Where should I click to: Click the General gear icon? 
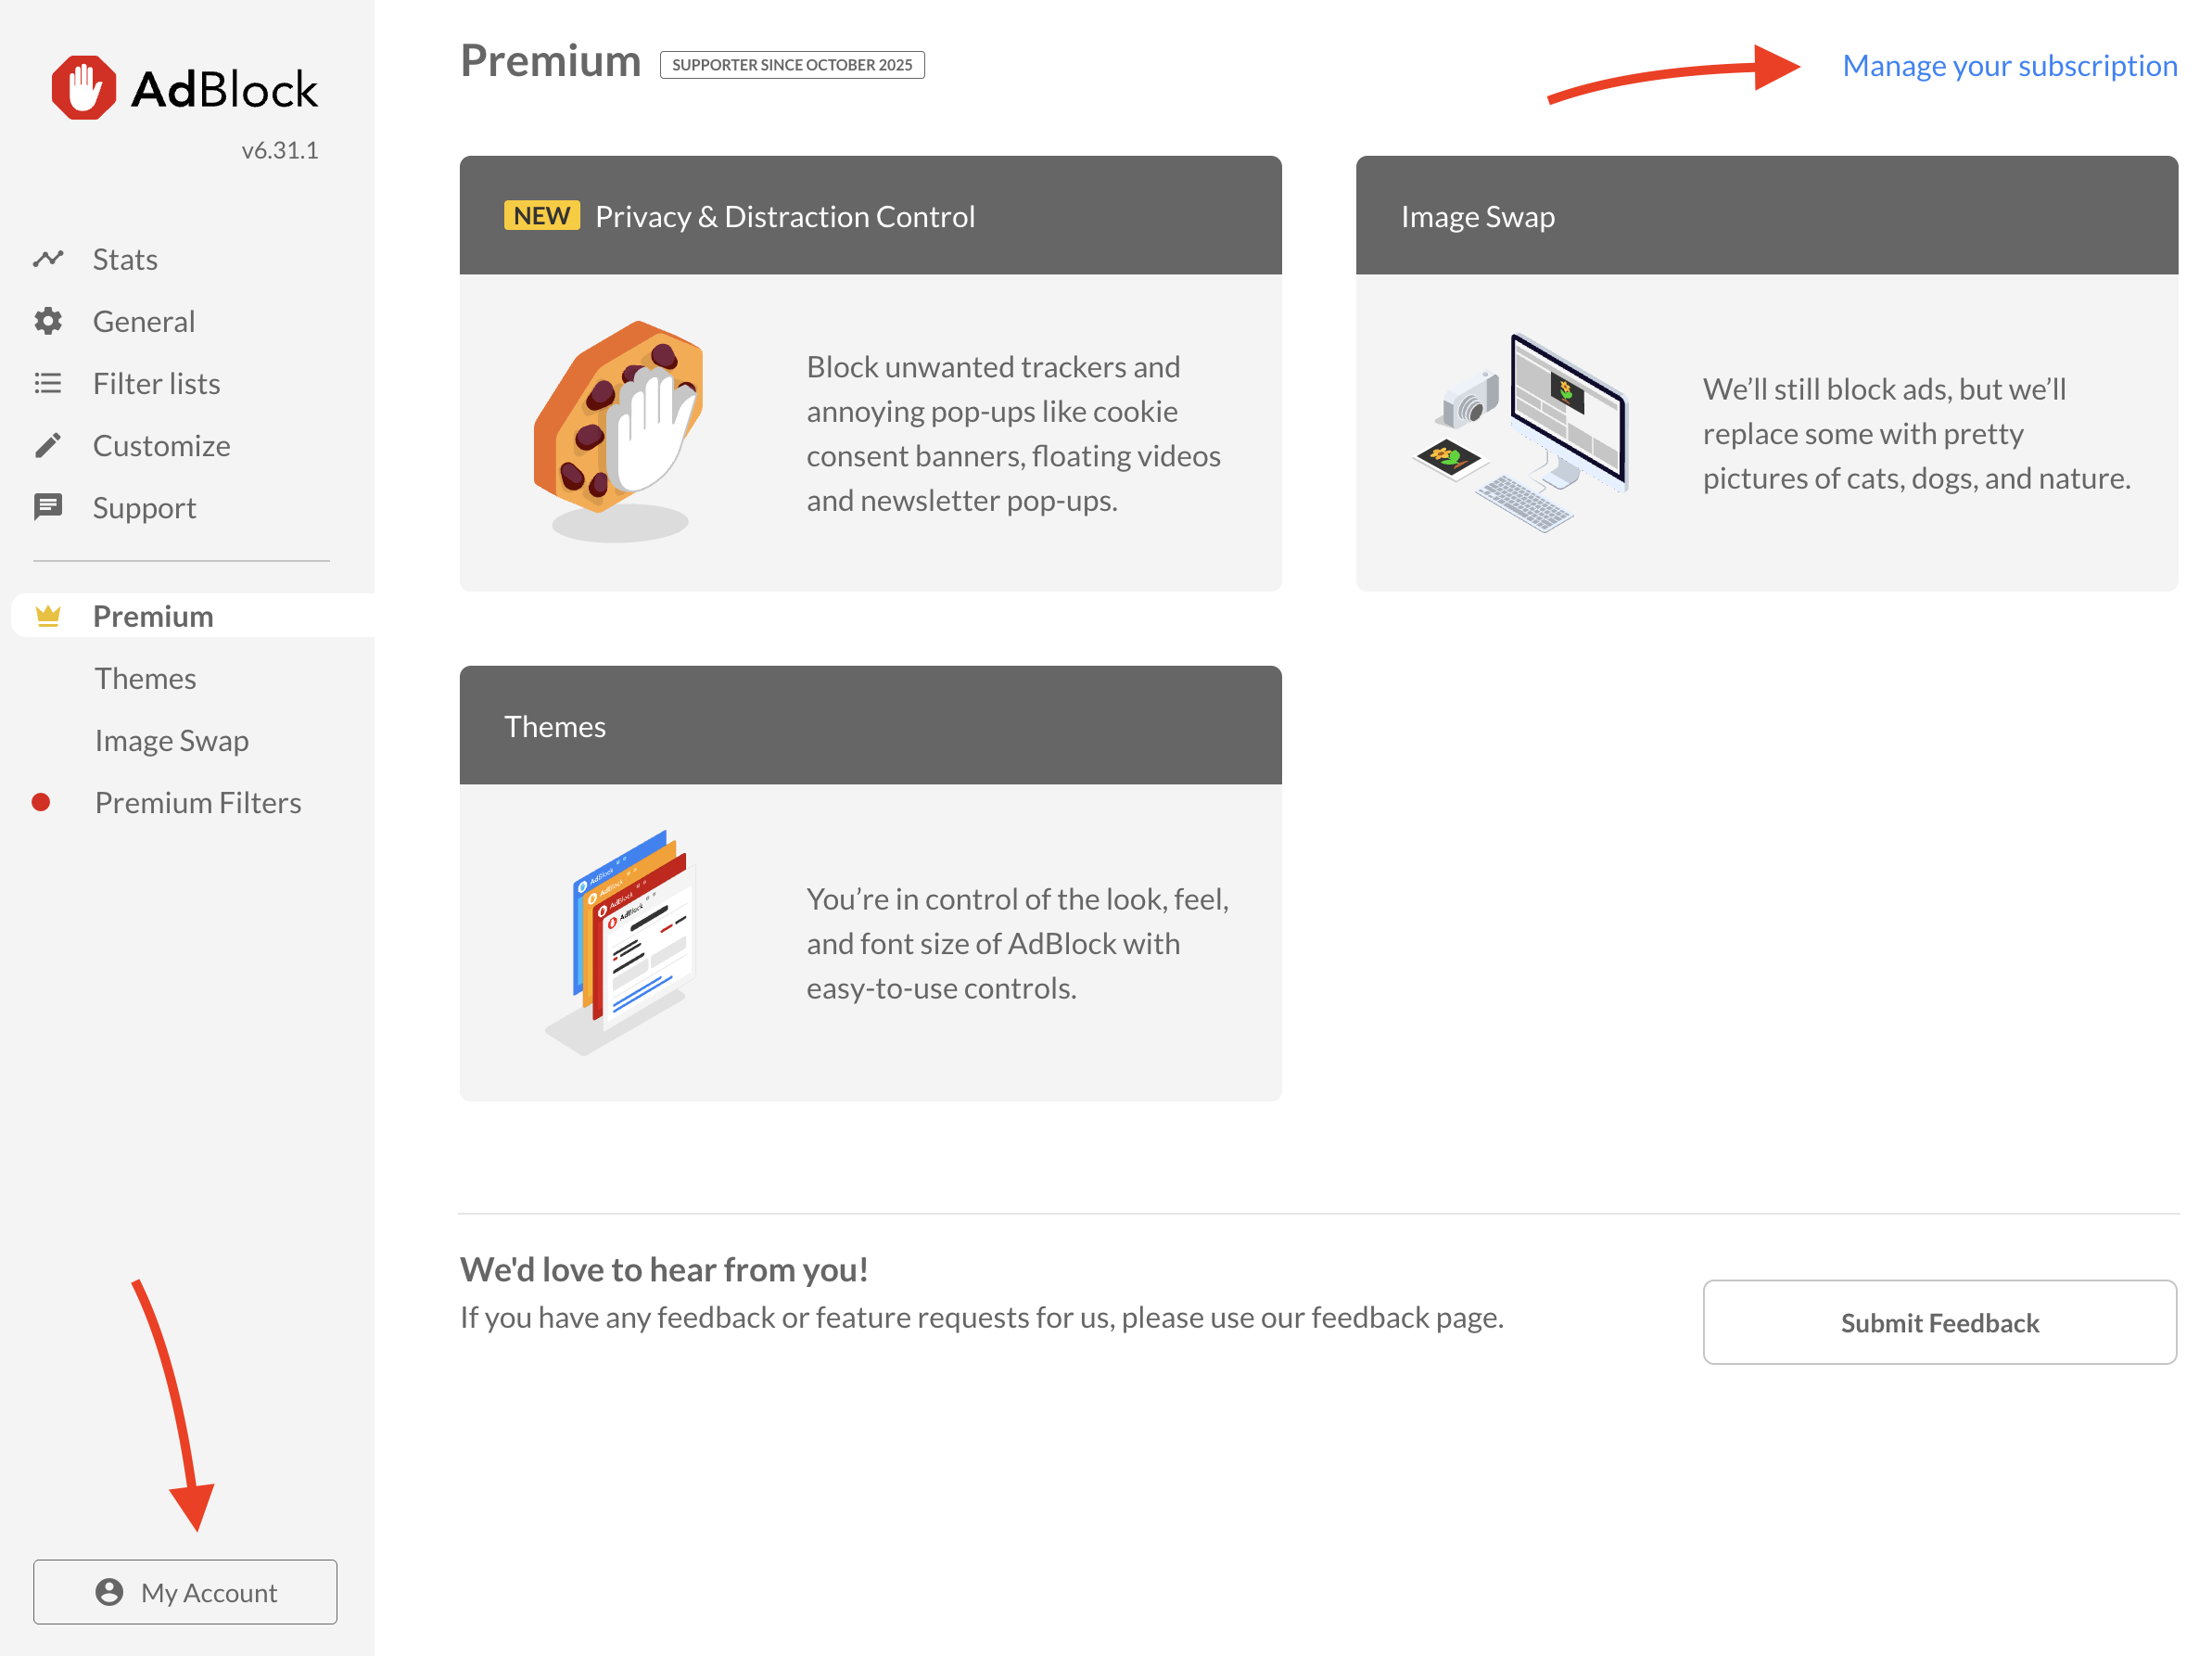point(48,321)
